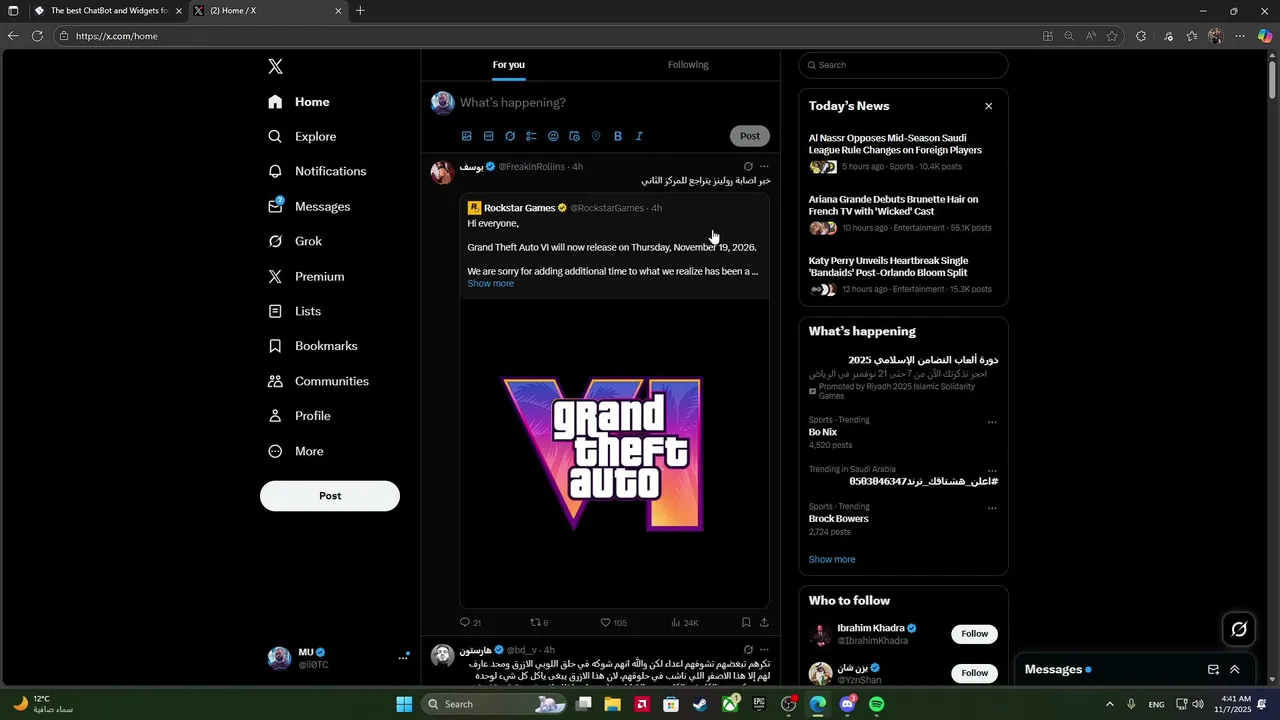This screenshot has height=720, width=1280.
Task: Open Messages in the sidebar
Action: click(x=309, y=206)
